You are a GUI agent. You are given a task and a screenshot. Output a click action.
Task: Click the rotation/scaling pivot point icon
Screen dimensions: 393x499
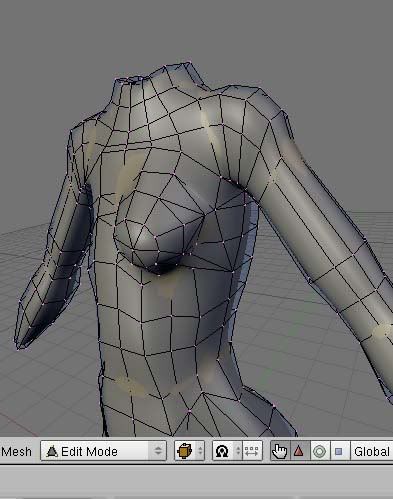[222, 451]
